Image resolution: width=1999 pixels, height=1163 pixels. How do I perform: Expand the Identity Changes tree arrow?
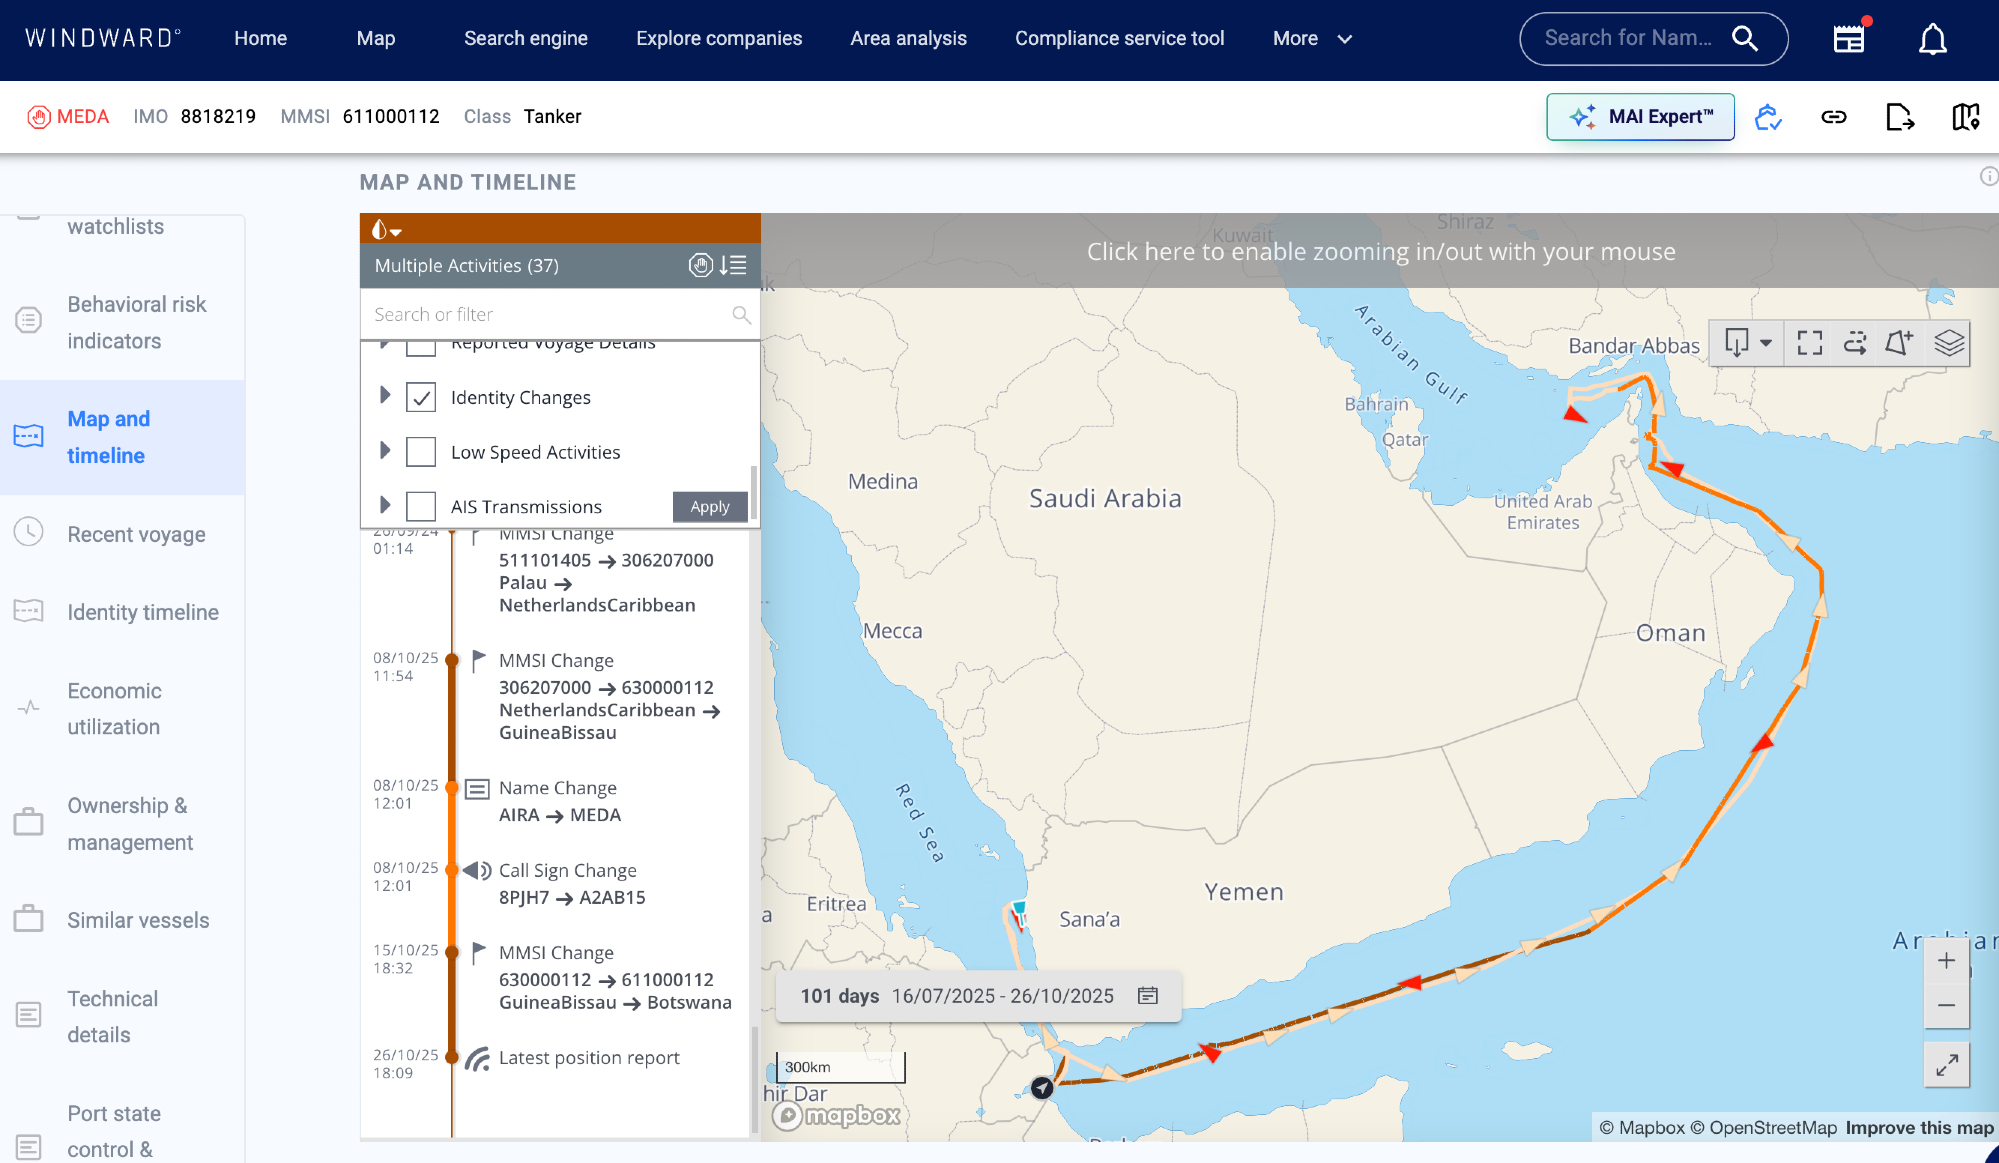(385, 396)
